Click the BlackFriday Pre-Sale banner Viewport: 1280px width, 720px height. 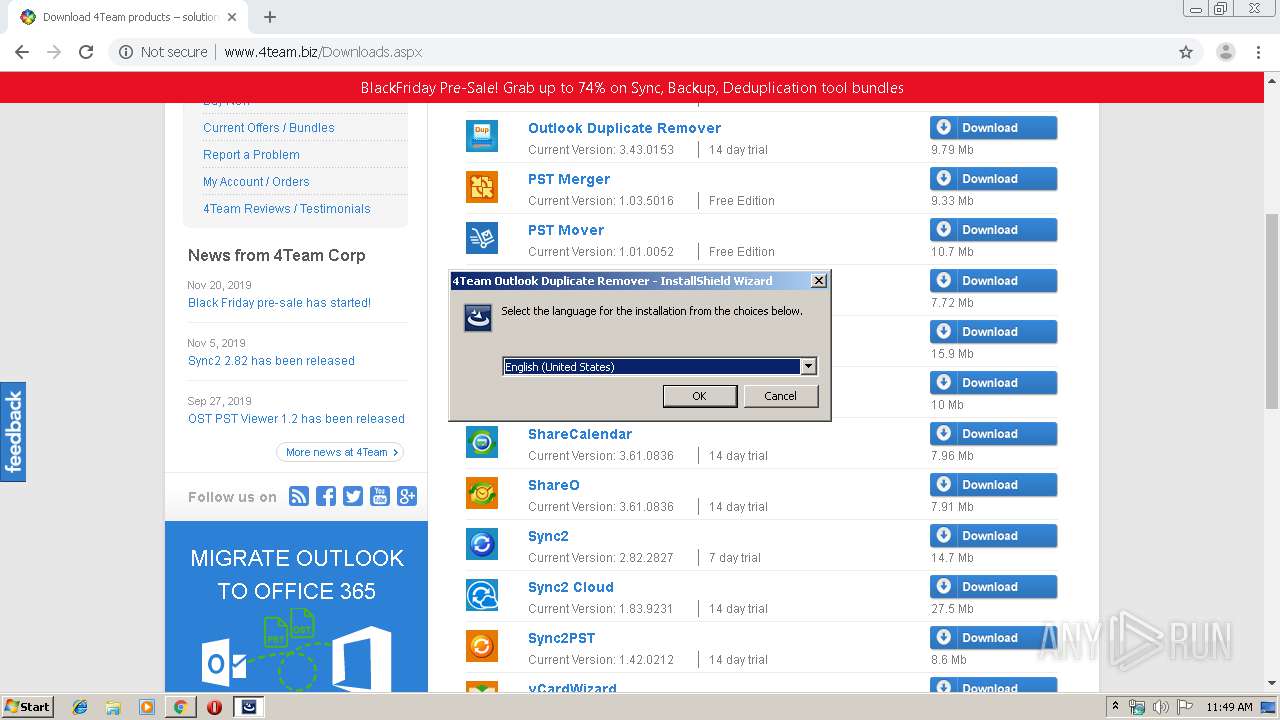(632, 88)
